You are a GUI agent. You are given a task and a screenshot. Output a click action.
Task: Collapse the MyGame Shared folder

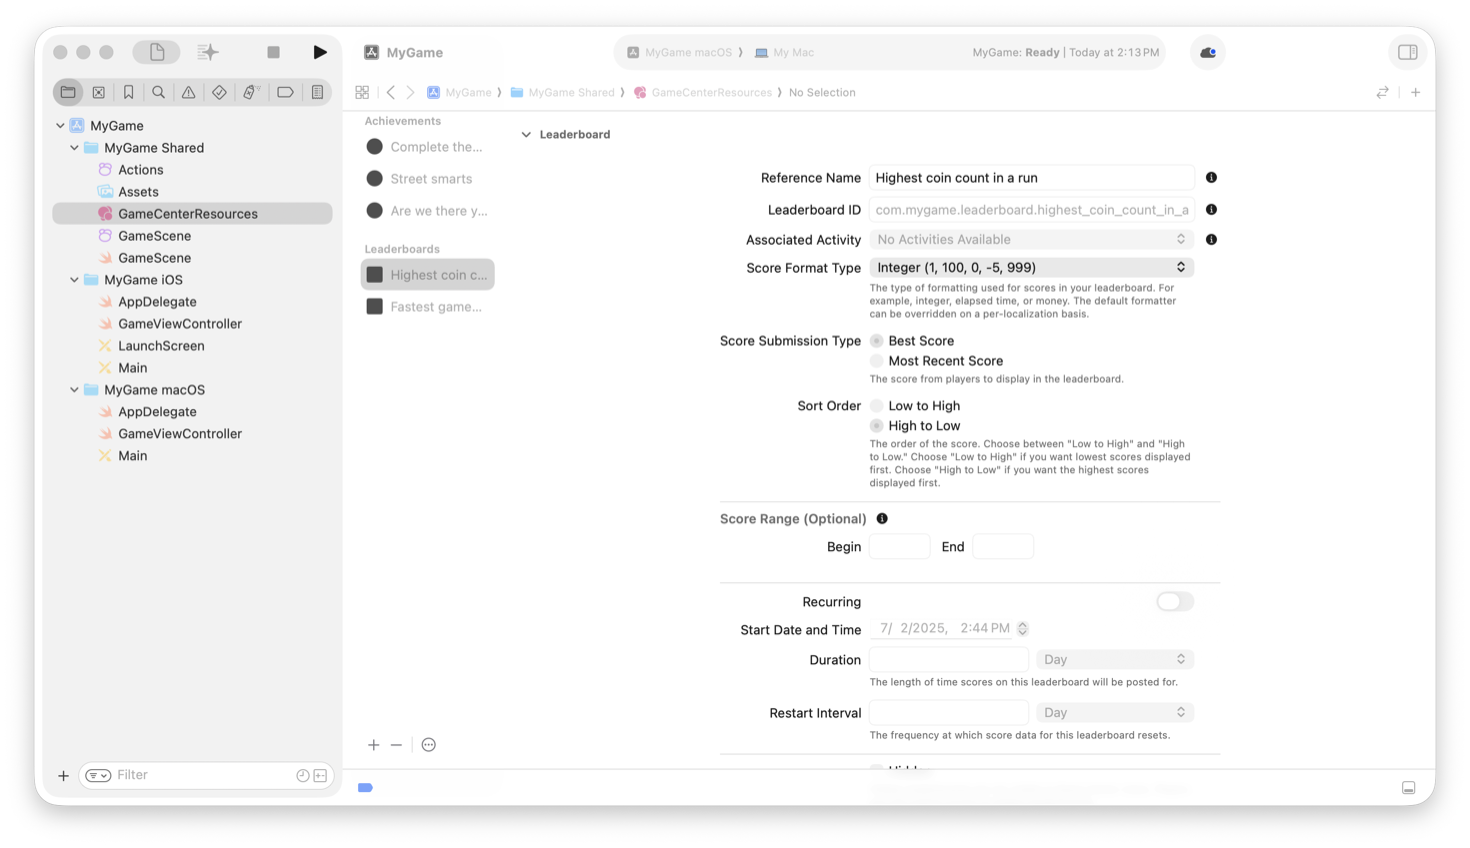74,147
